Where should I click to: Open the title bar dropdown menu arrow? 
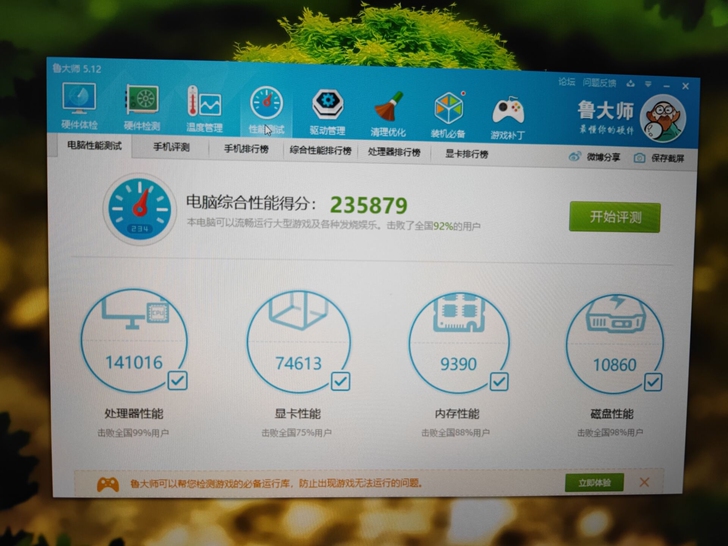coord(648,84)
